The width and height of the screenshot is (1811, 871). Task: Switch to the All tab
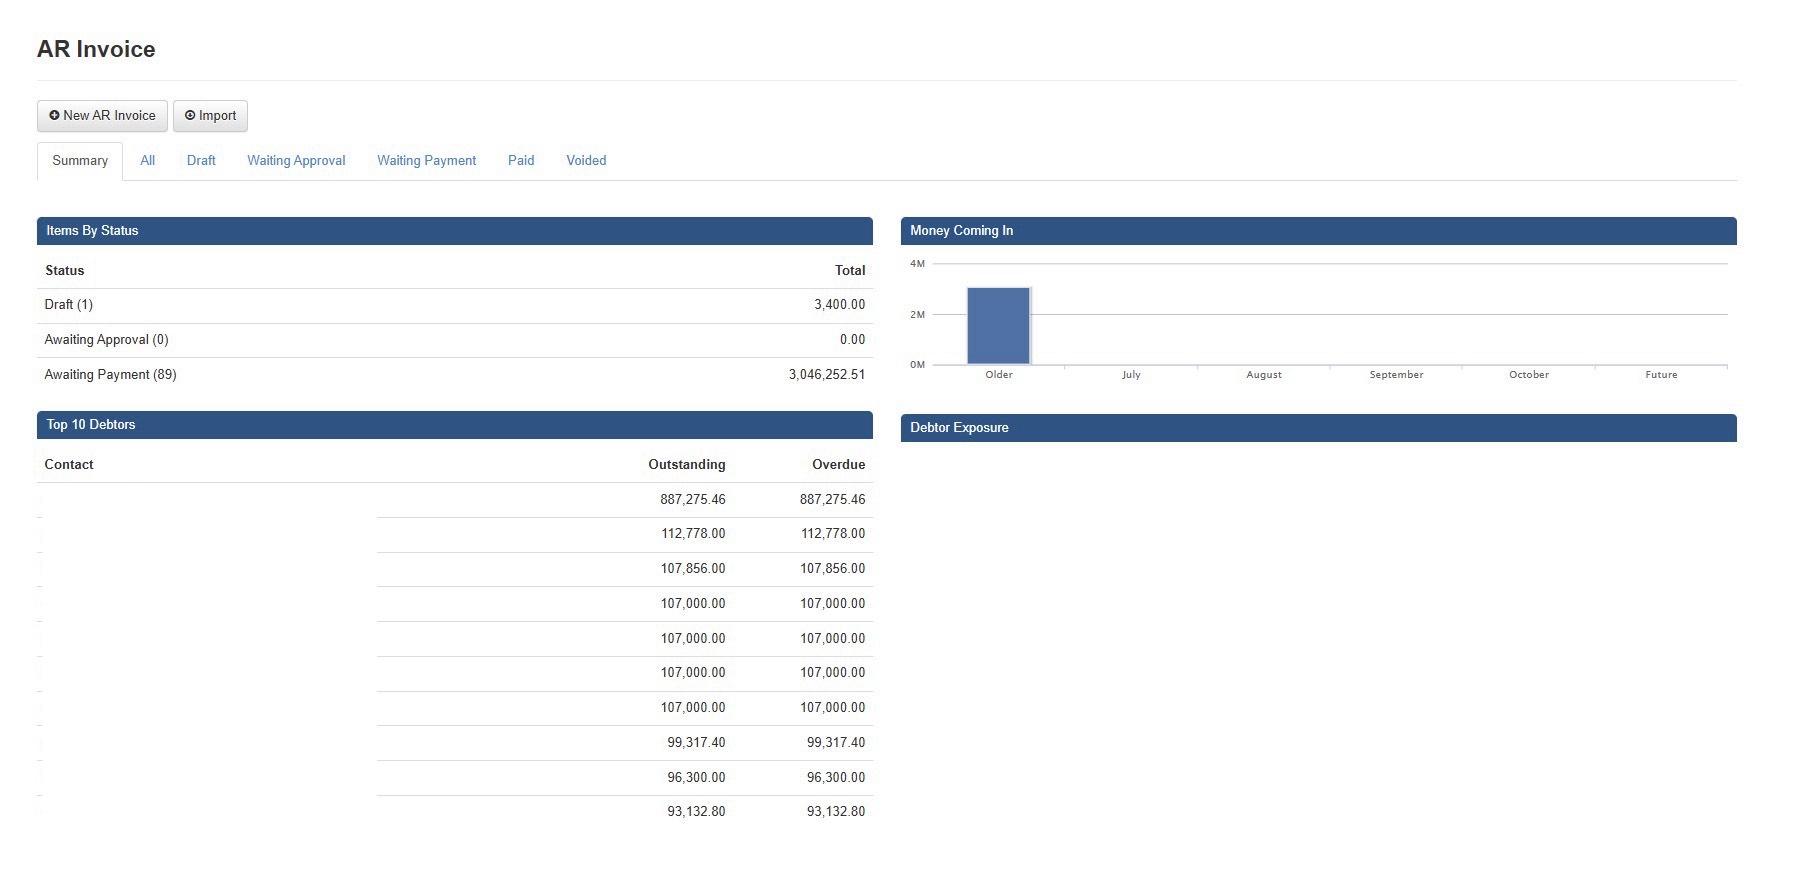[147, 161]
